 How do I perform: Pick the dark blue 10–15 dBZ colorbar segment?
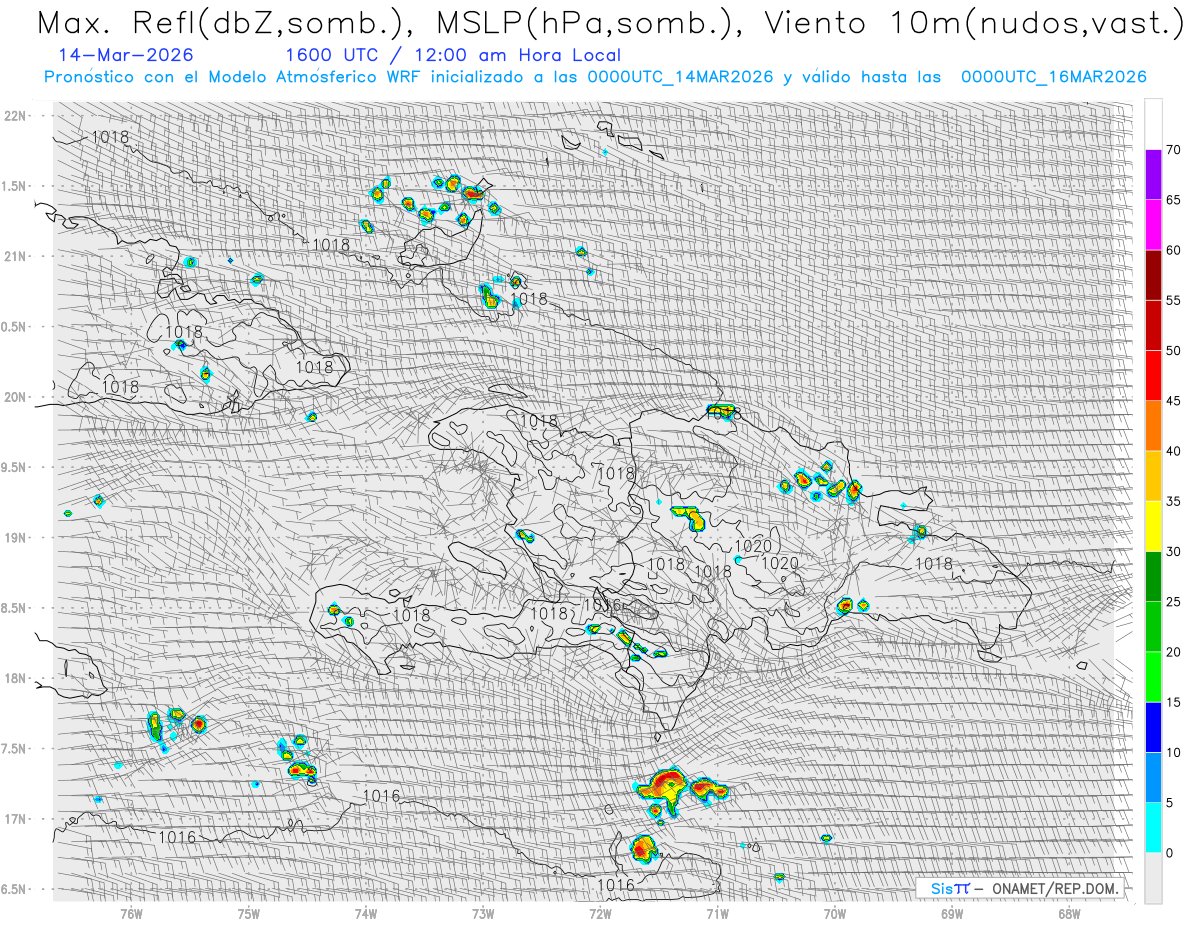(x=1153, y=727)
